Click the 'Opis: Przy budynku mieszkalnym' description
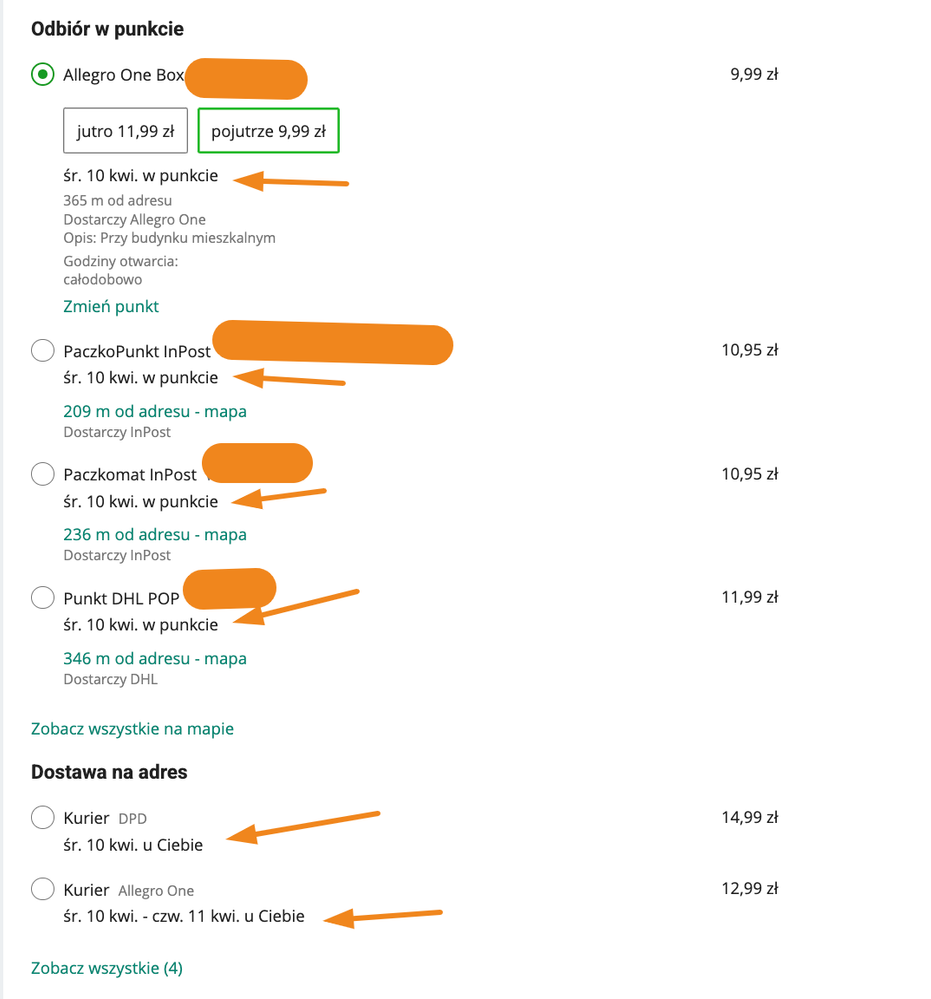Viewport: 931px width, 999px height. [x=169, y=238]
